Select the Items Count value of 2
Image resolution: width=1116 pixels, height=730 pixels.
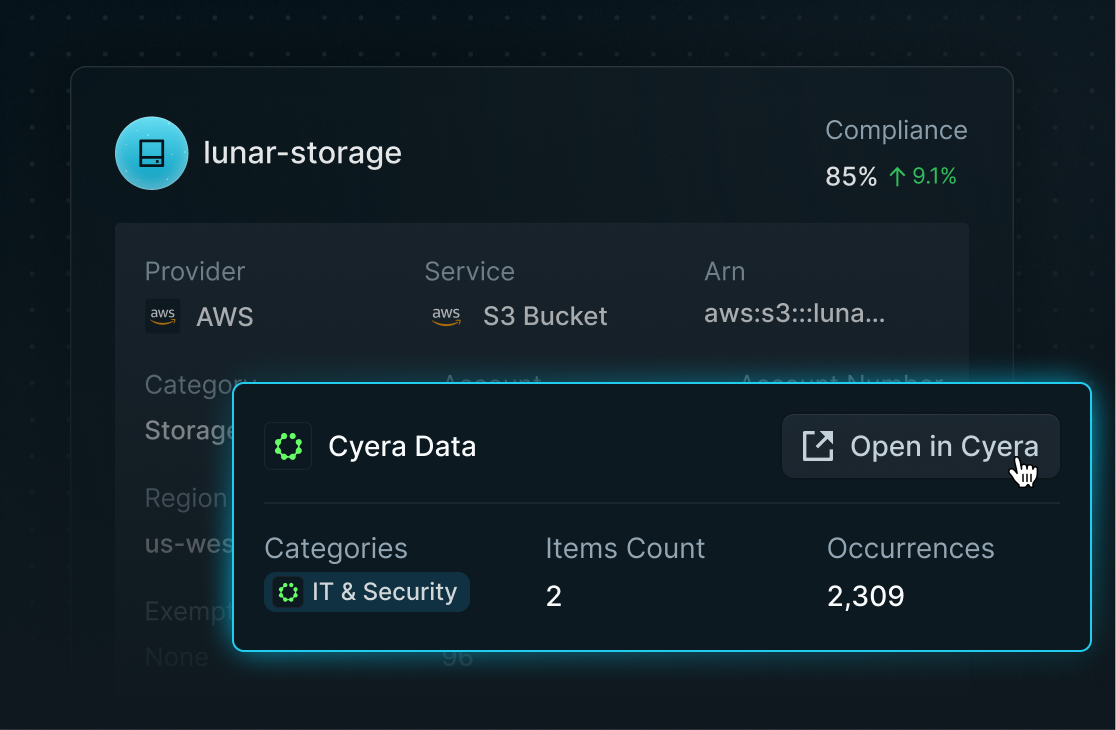tap(554, 595)
